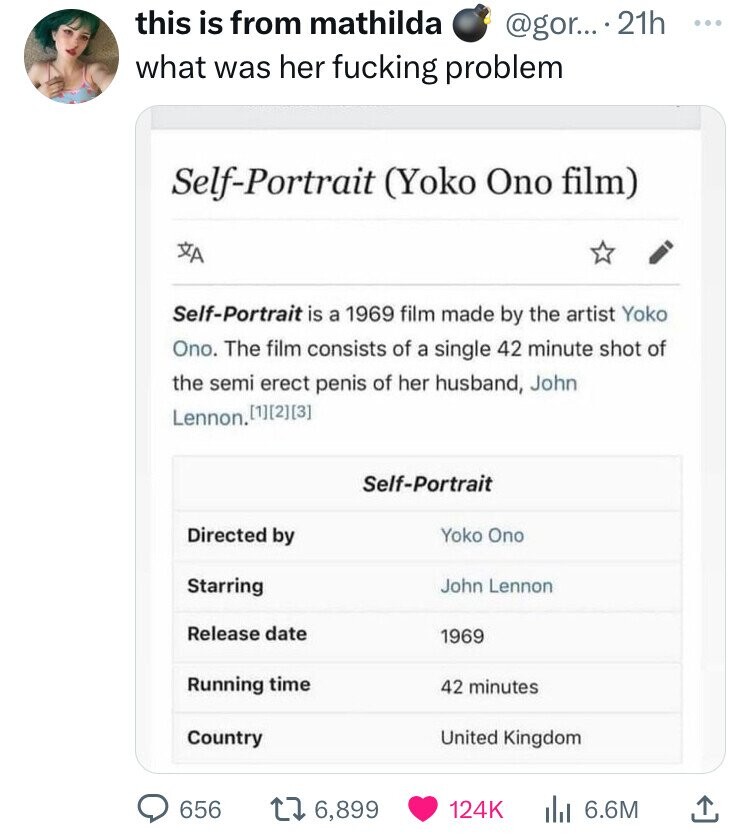
Task: Toggle the watchlist star icon
Action: point(602,253)
